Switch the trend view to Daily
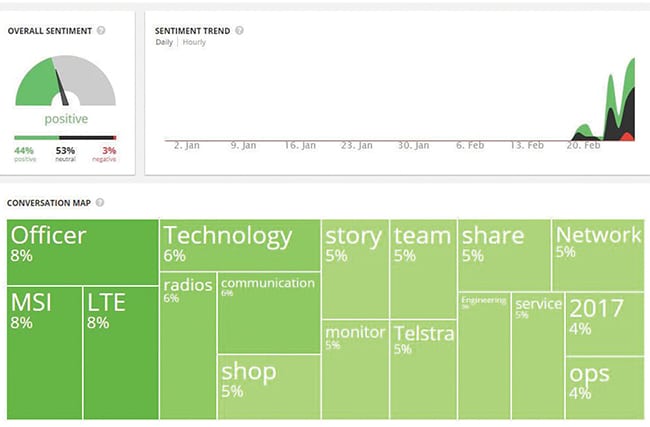Image resolution: width=650 pixels, height=427 pixels. click(x=164, y=43)
